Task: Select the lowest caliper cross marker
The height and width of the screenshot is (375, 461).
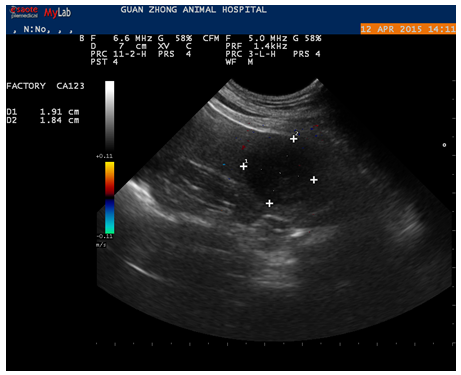Action: [270, 203]
